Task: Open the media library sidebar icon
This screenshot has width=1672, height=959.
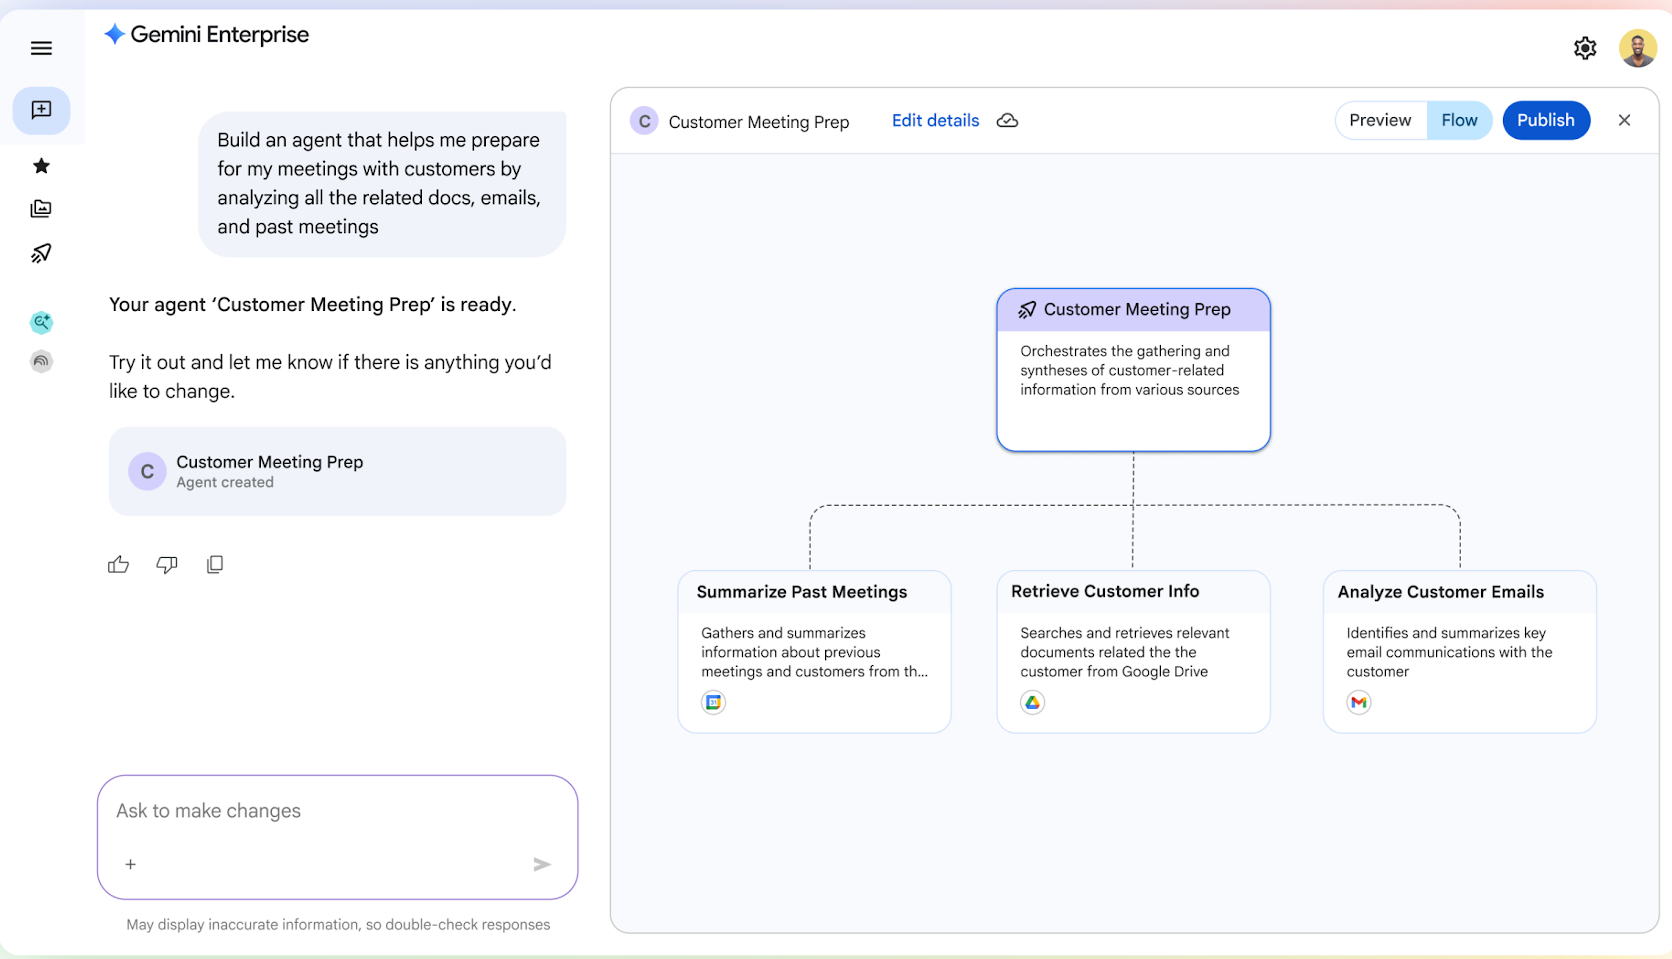Action: [x=41, y=209]
